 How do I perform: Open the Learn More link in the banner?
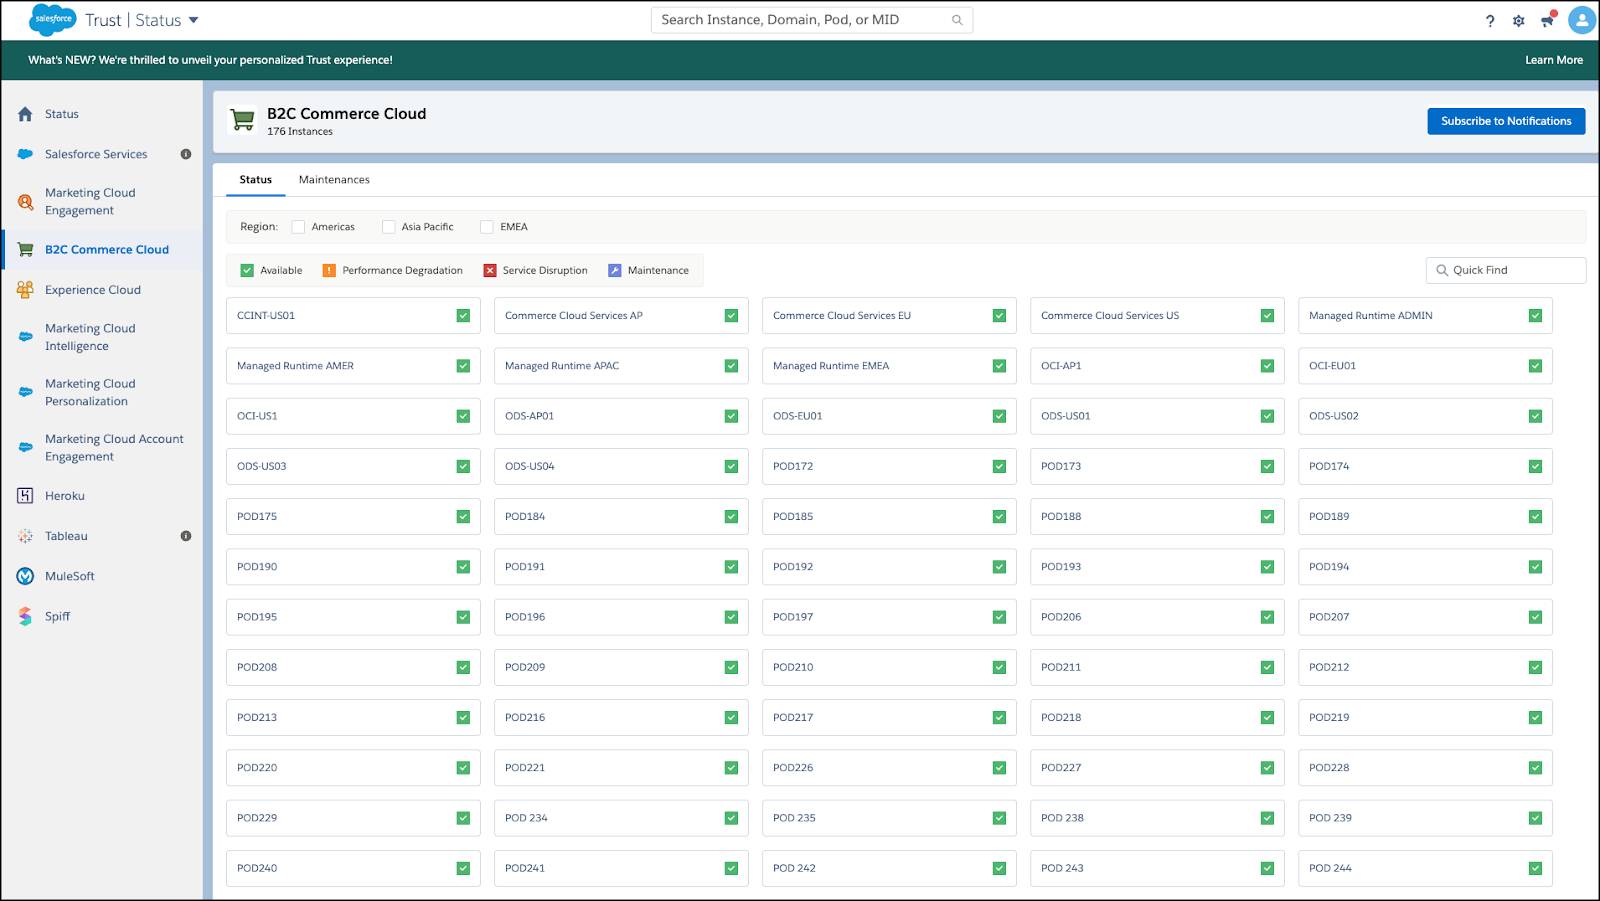(1552, 60)
